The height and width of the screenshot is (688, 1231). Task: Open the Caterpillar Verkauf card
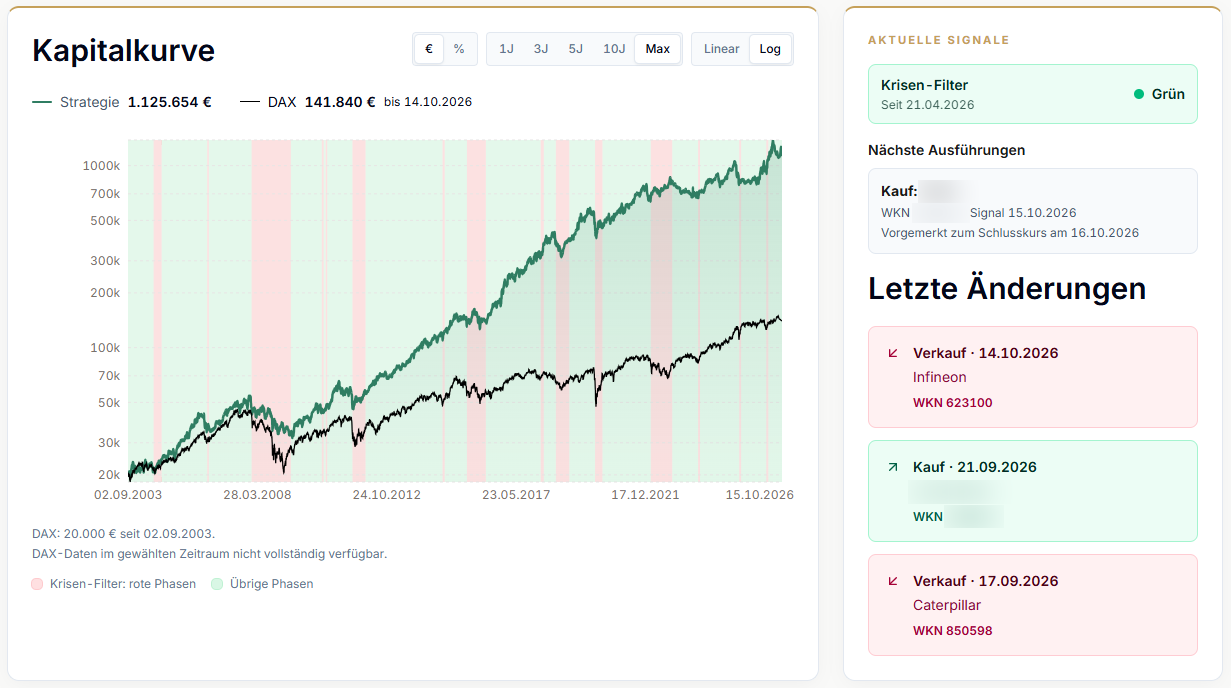1033,605
